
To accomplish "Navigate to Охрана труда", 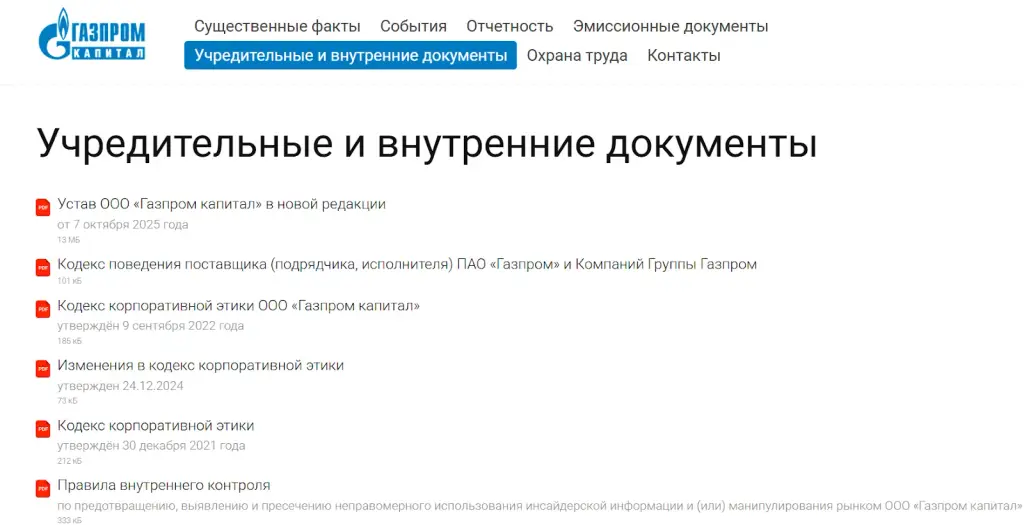I will (577, 56).
